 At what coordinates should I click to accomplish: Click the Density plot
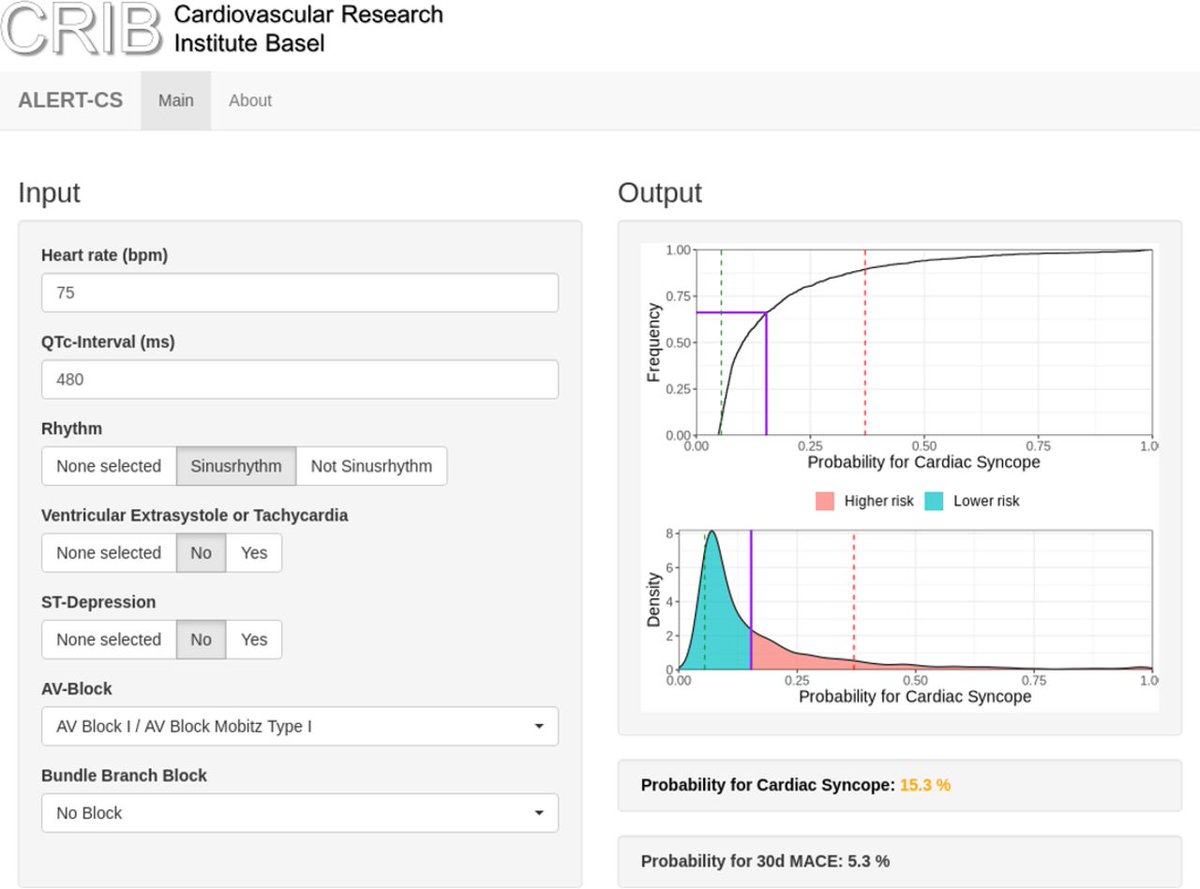click(915, 601)
